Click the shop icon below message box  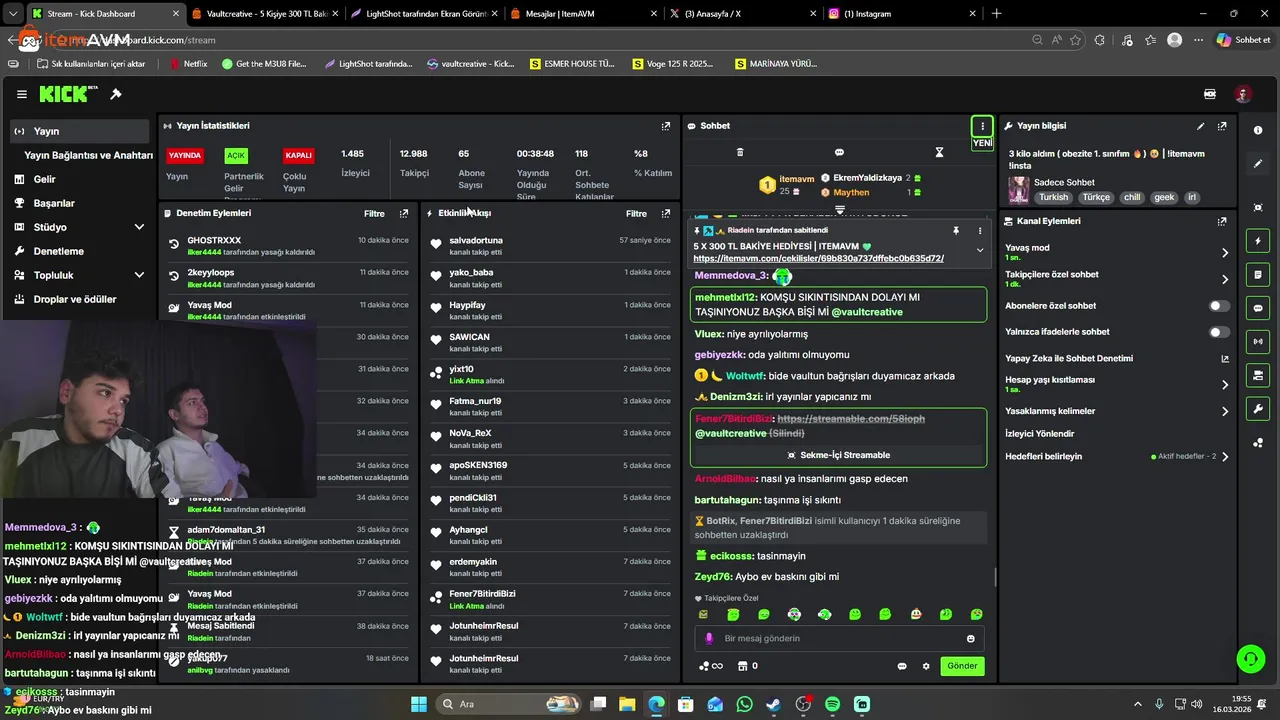point(742,666)
